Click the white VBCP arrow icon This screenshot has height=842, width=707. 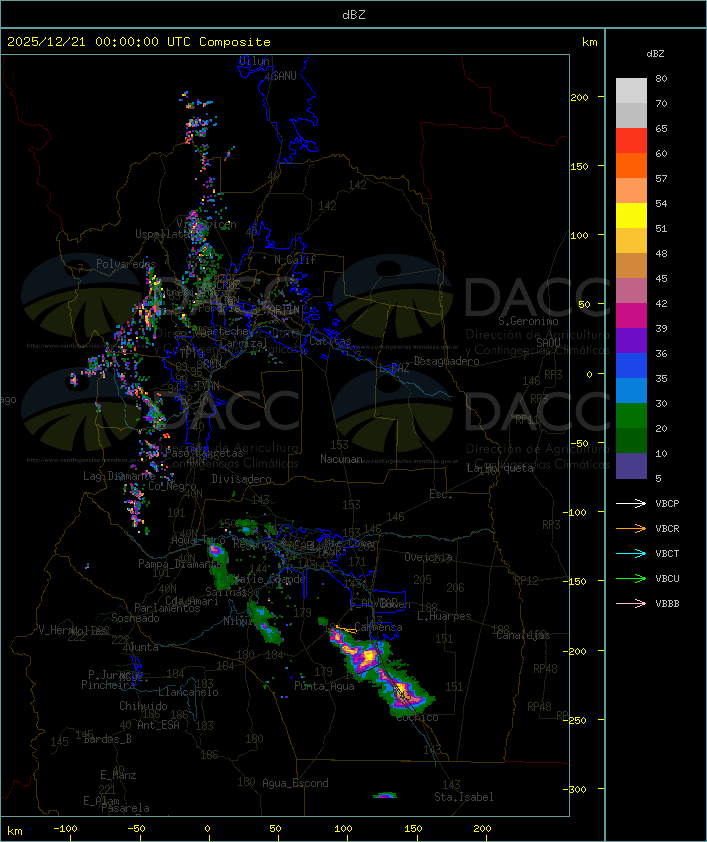tap(631, 503)
